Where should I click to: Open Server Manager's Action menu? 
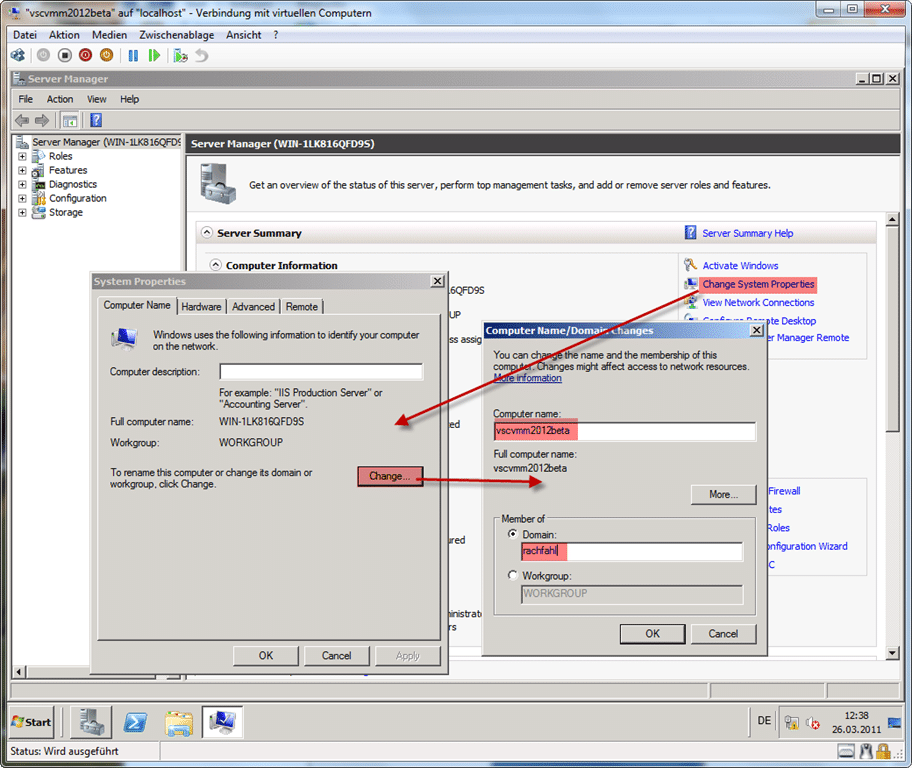pos(60,99)
